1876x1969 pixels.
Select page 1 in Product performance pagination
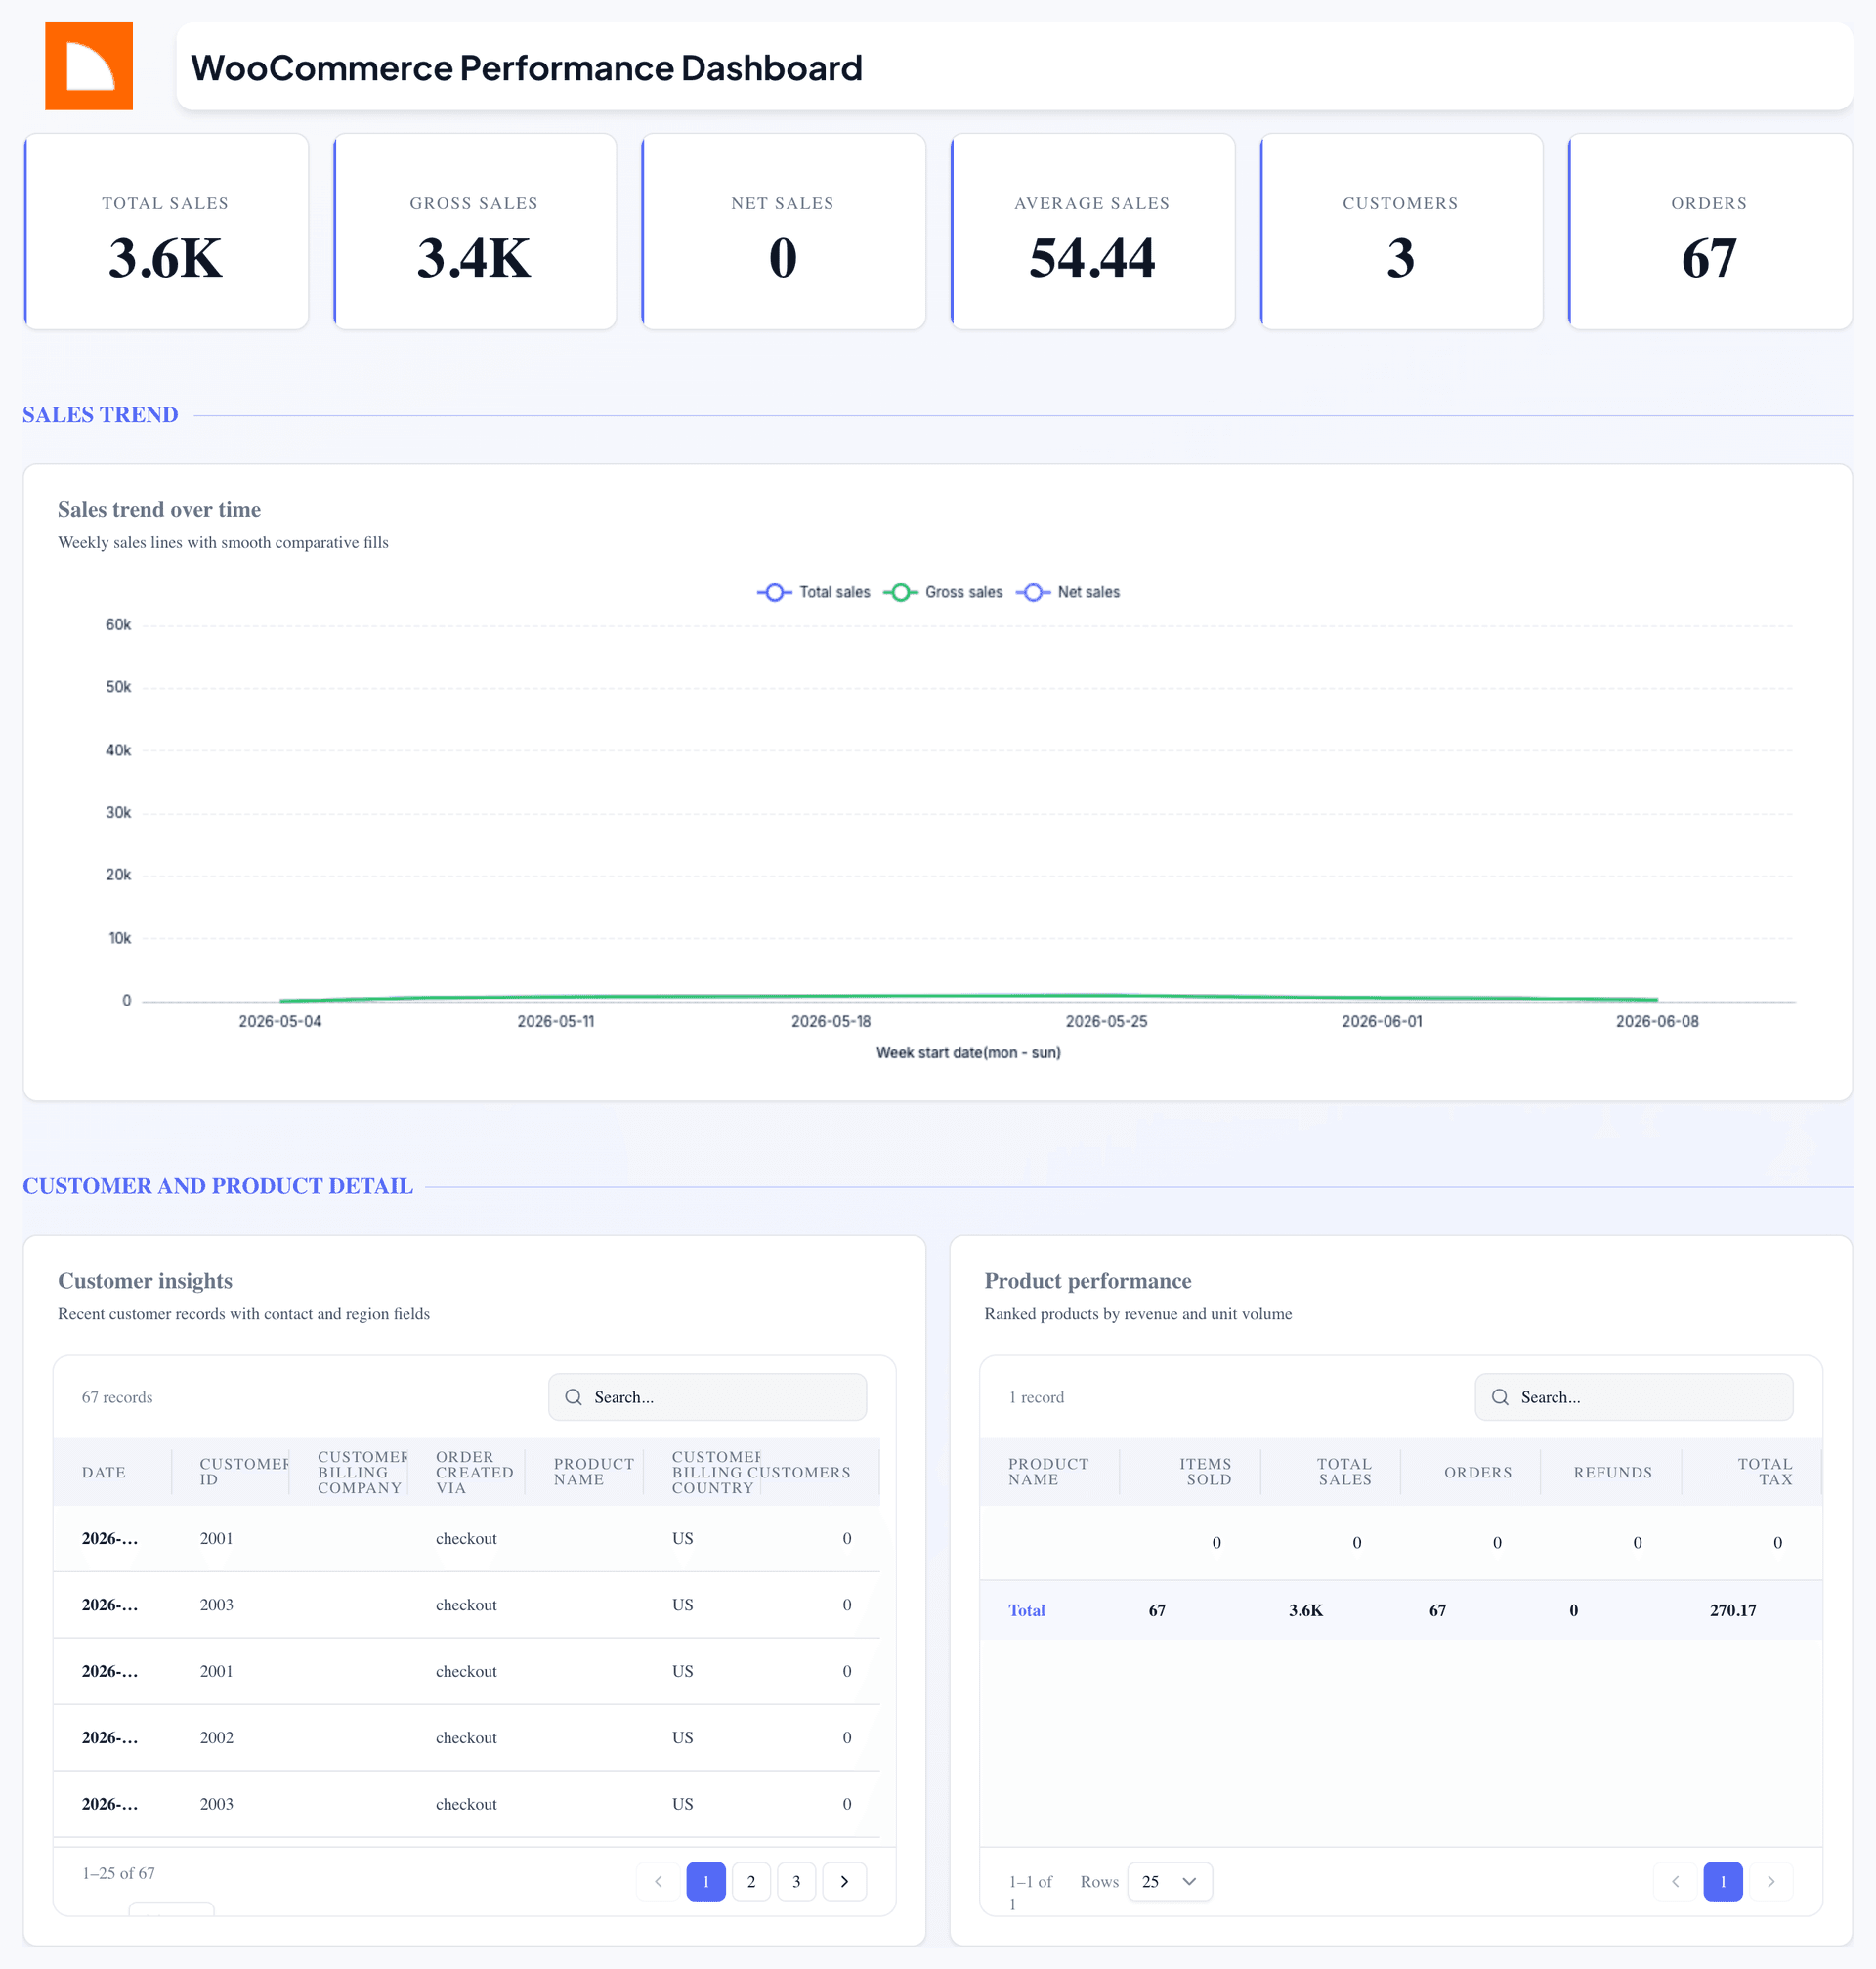(1723, 1881)
